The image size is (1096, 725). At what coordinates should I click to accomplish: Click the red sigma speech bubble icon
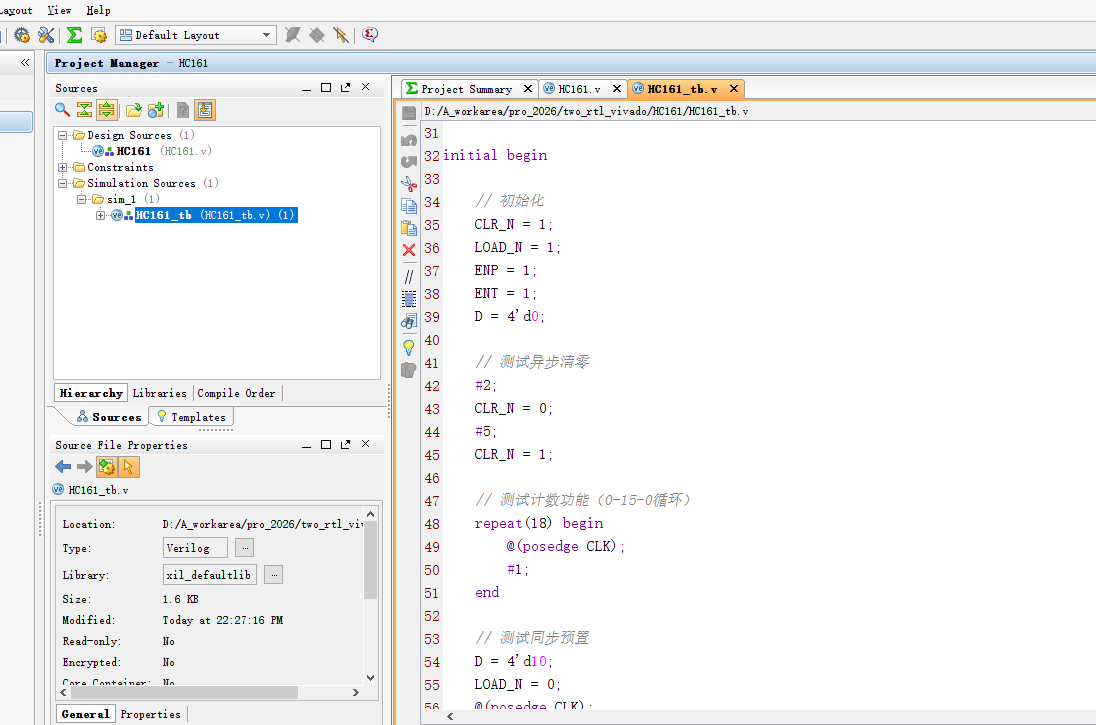(x=370, y=35)
